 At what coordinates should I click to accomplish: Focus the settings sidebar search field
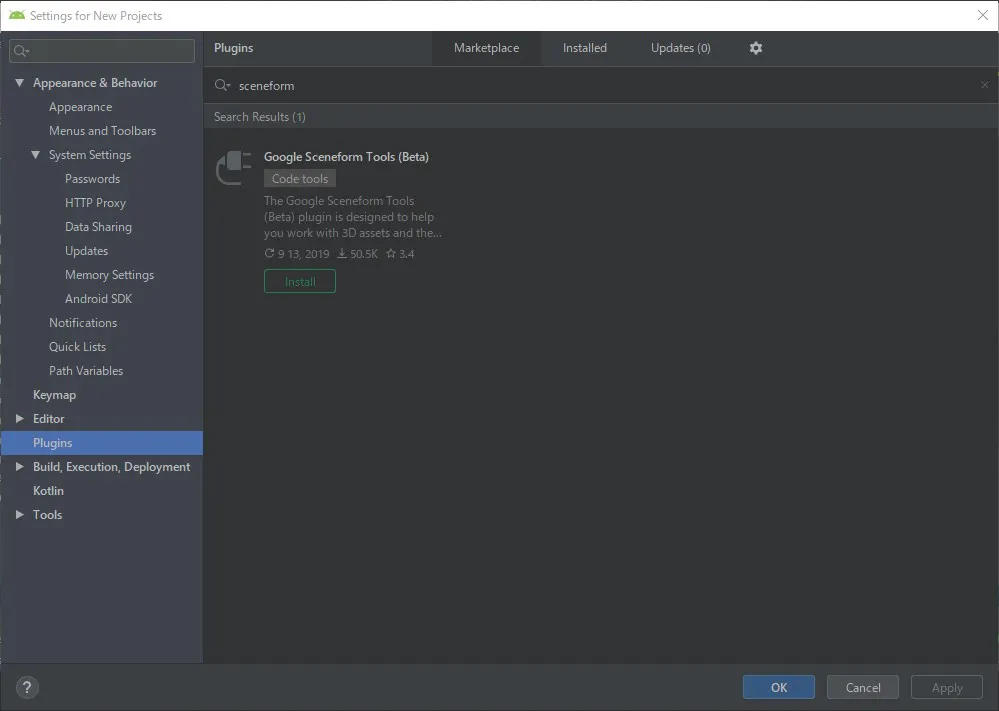102,51
